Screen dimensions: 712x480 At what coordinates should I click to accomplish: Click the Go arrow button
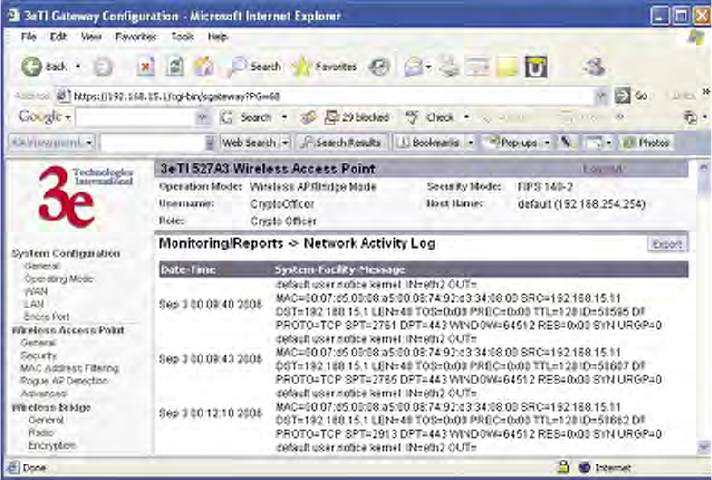622,95
